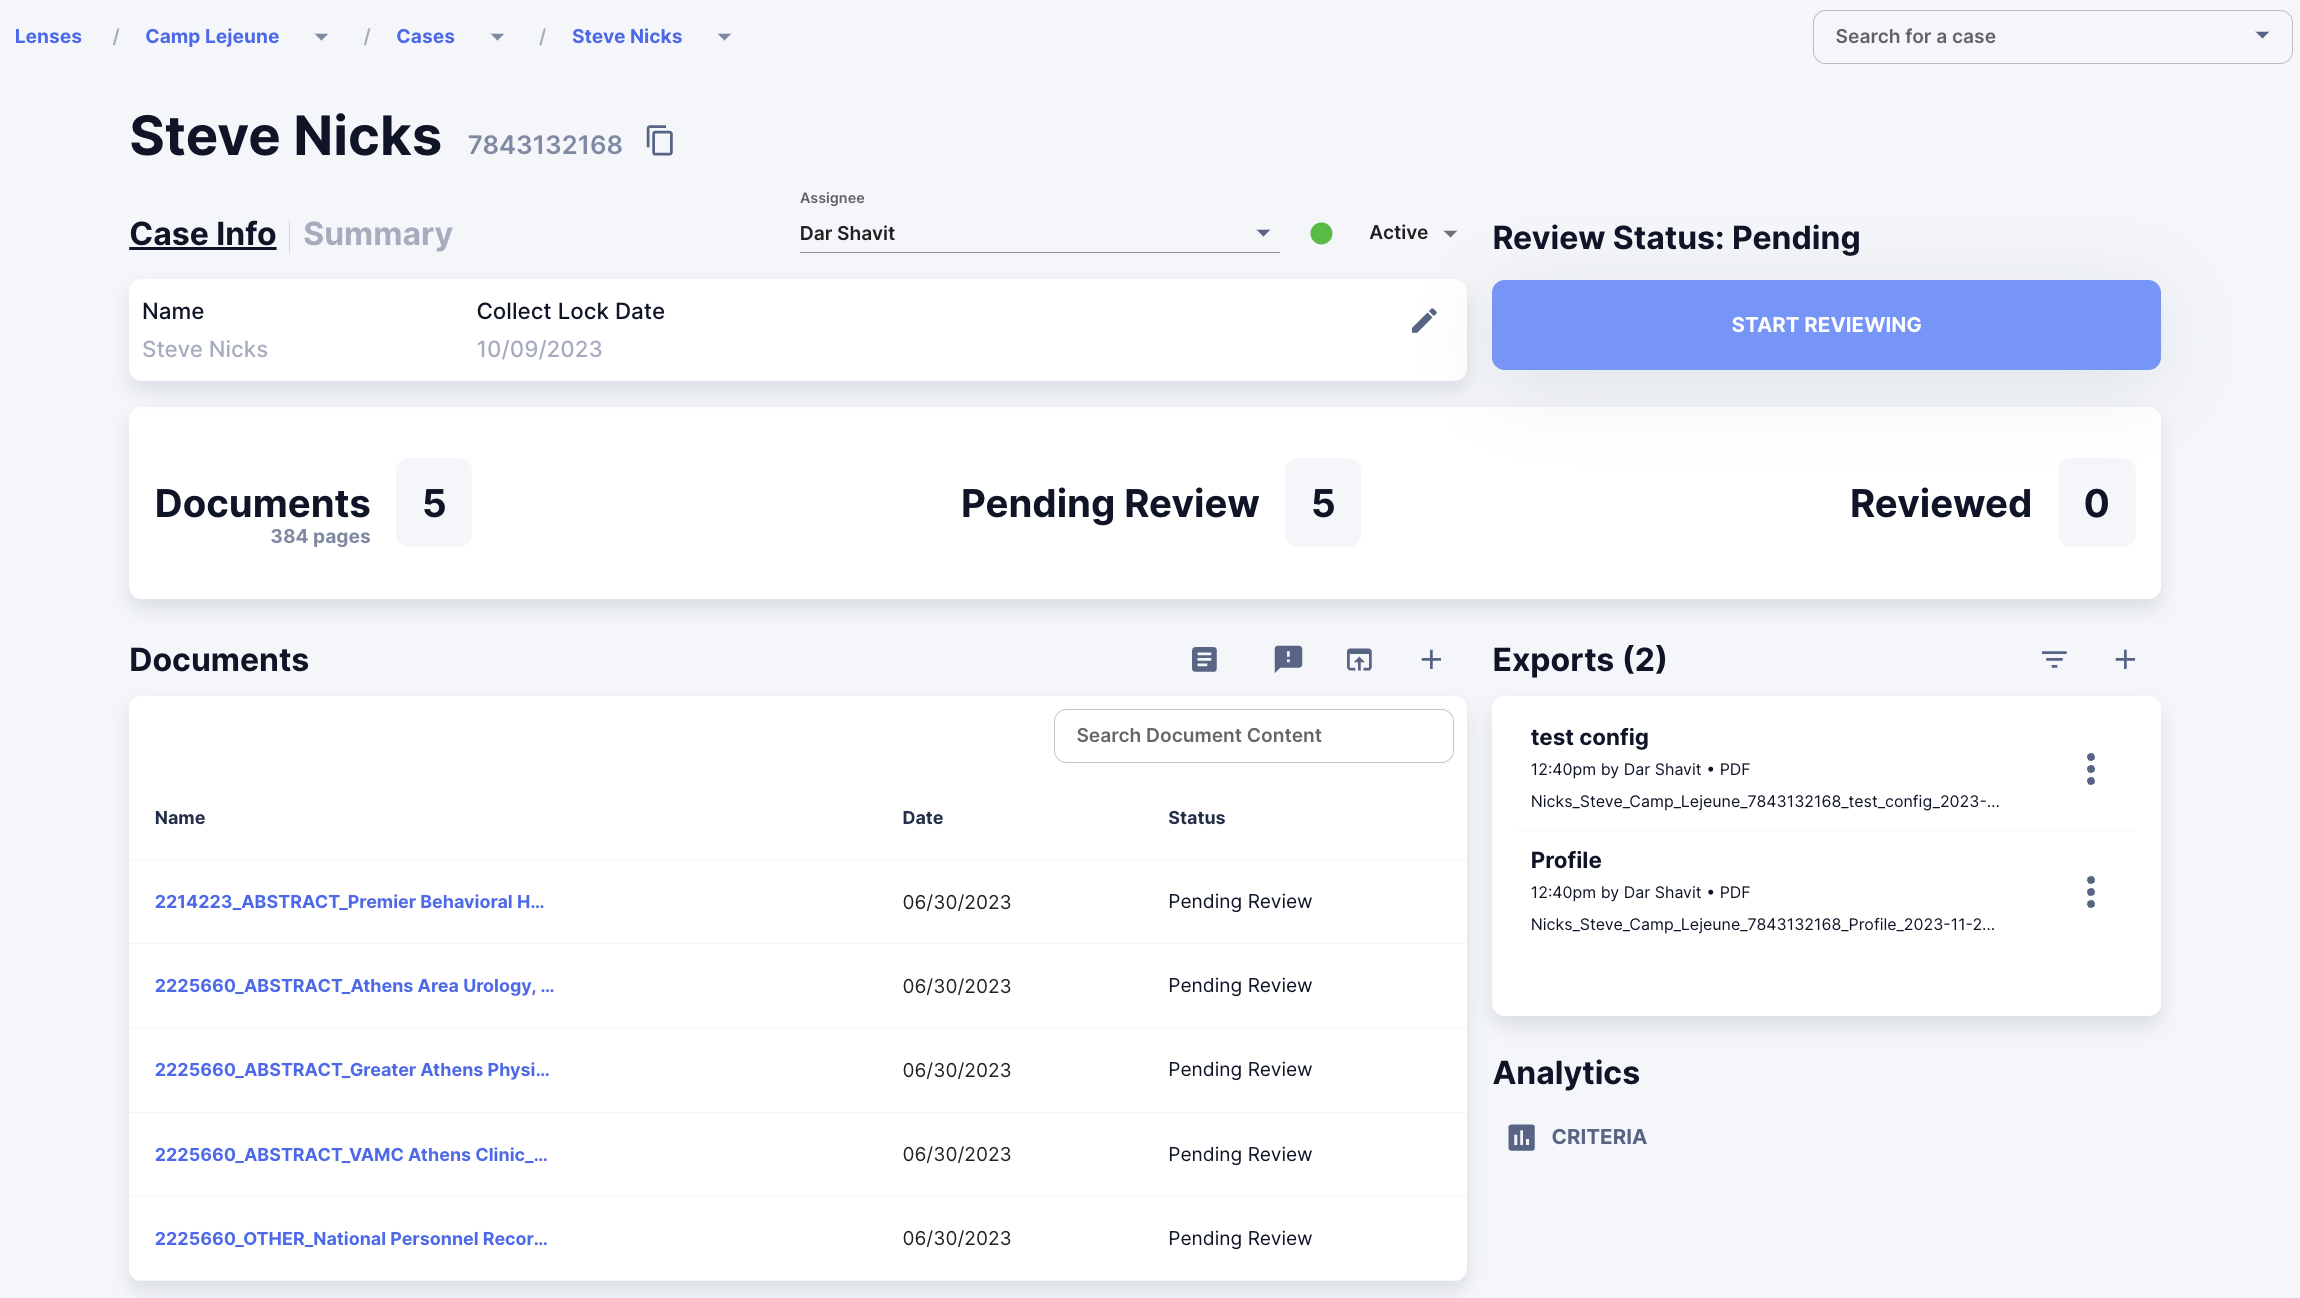Click Pending Review status of National Personnel row
This screenshot has width=2300, height=1298.
[1240, 1238]
